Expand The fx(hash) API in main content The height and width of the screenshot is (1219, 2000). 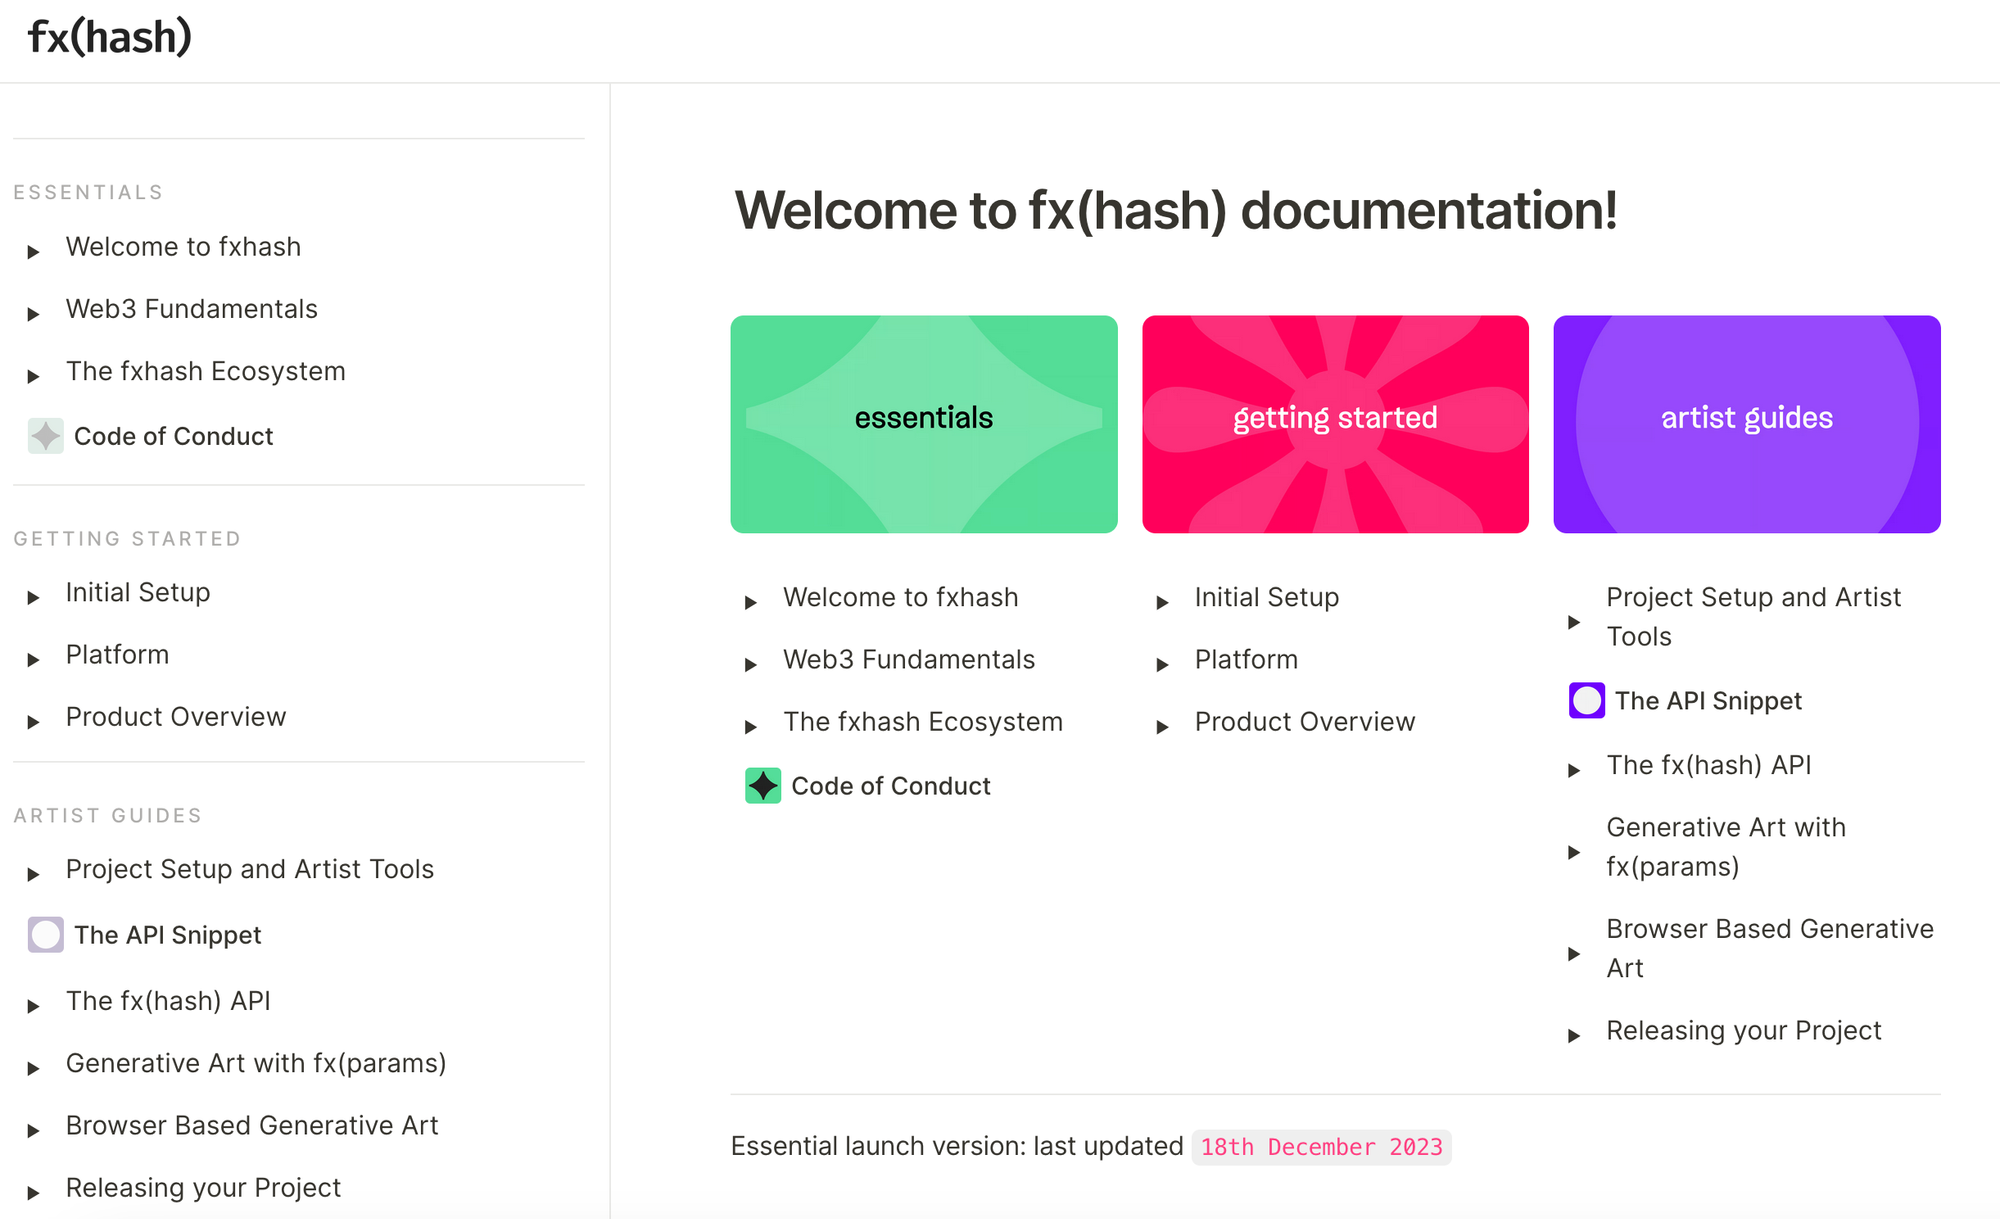[1574, 771]
